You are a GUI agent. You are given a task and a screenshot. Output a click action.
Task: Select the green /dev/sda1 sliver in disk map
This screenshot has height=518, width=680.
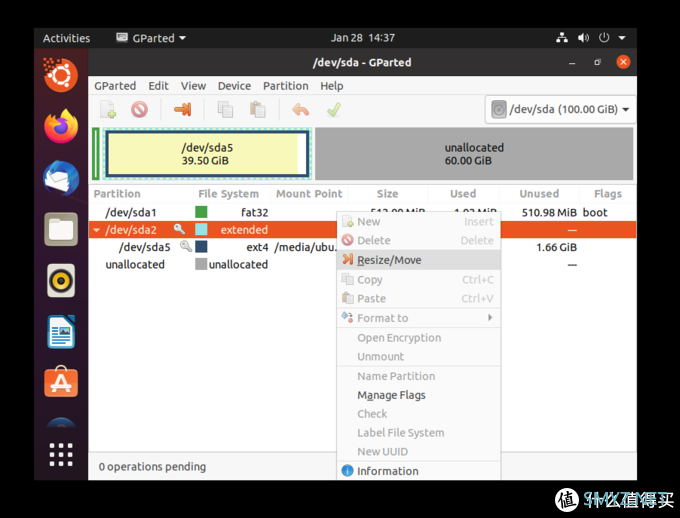coord(96,154)
